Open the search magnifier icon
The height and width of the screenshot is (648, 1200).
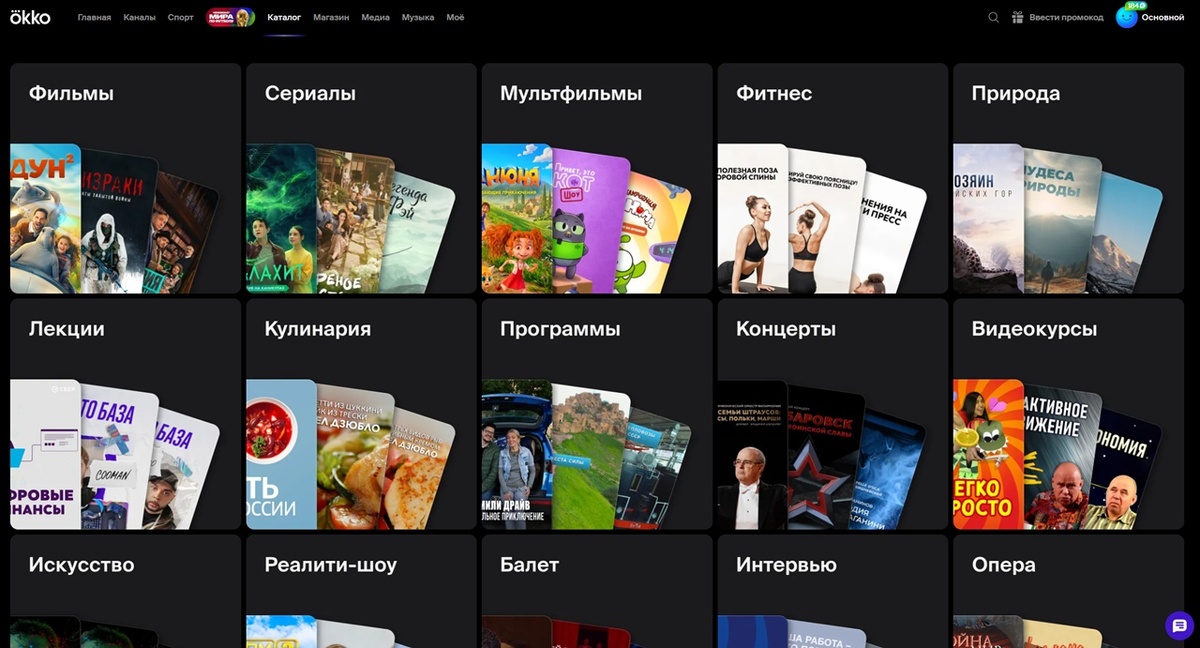tap(993, 17)
